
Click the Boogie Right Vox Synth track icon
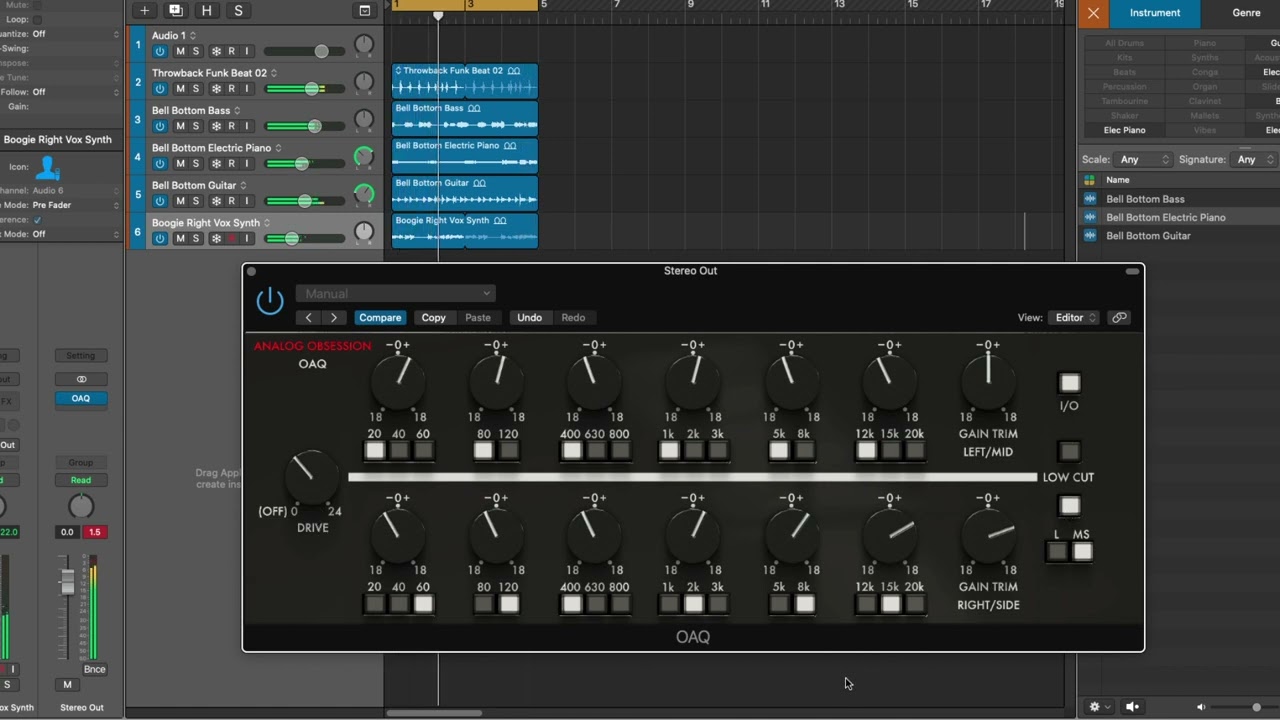click(47, 167)
